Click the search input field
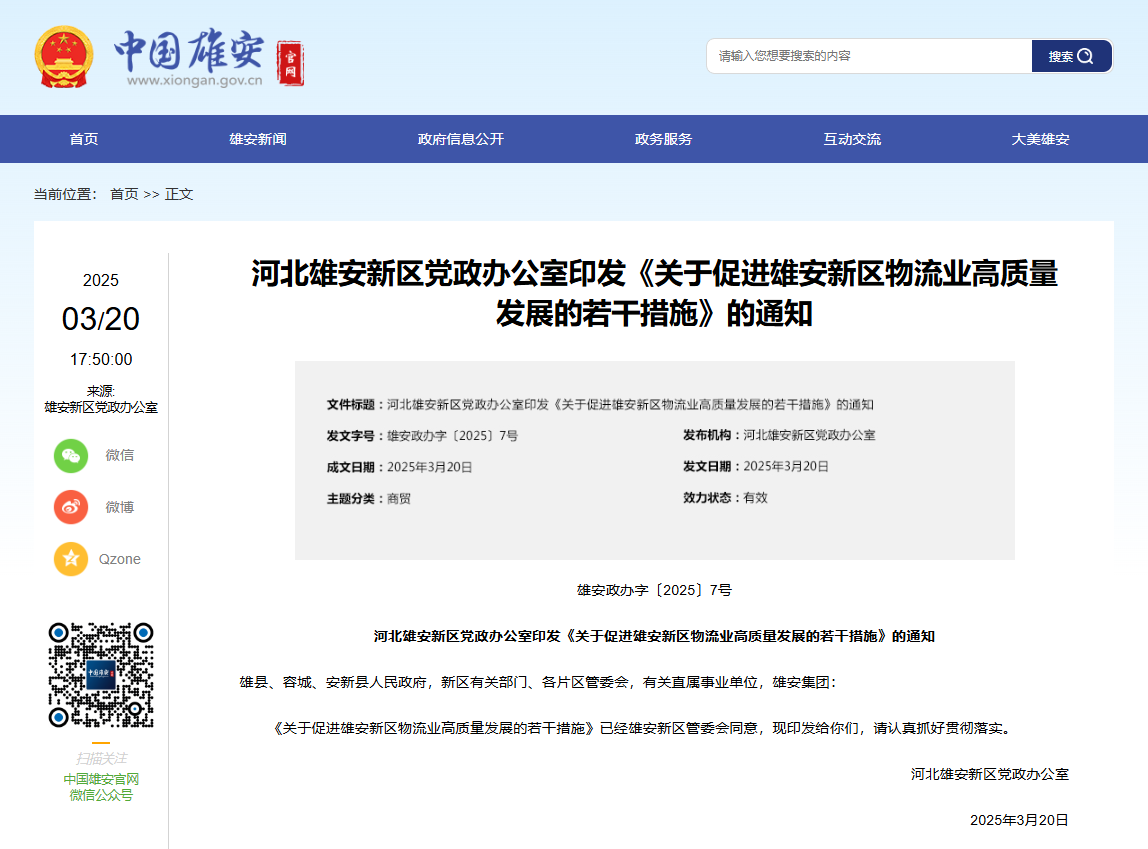The height and width of the screenshot is (849, 1148). click(868, 56)
